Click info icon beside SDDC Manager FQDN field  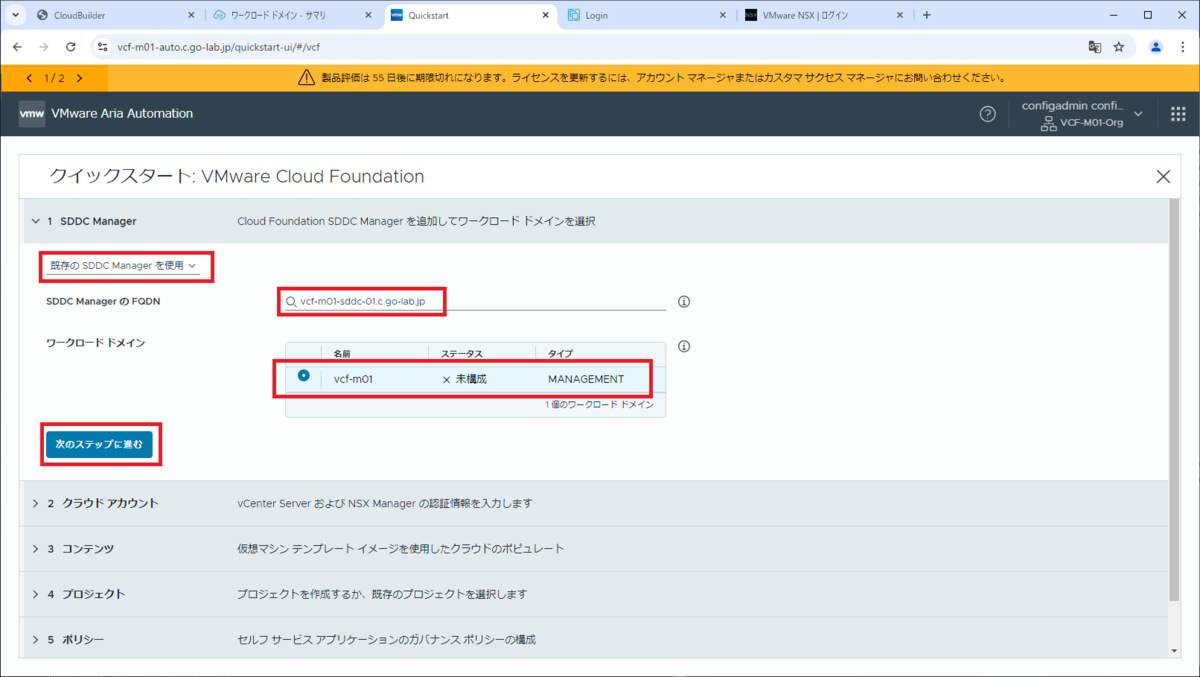click(x=684, y=301)
